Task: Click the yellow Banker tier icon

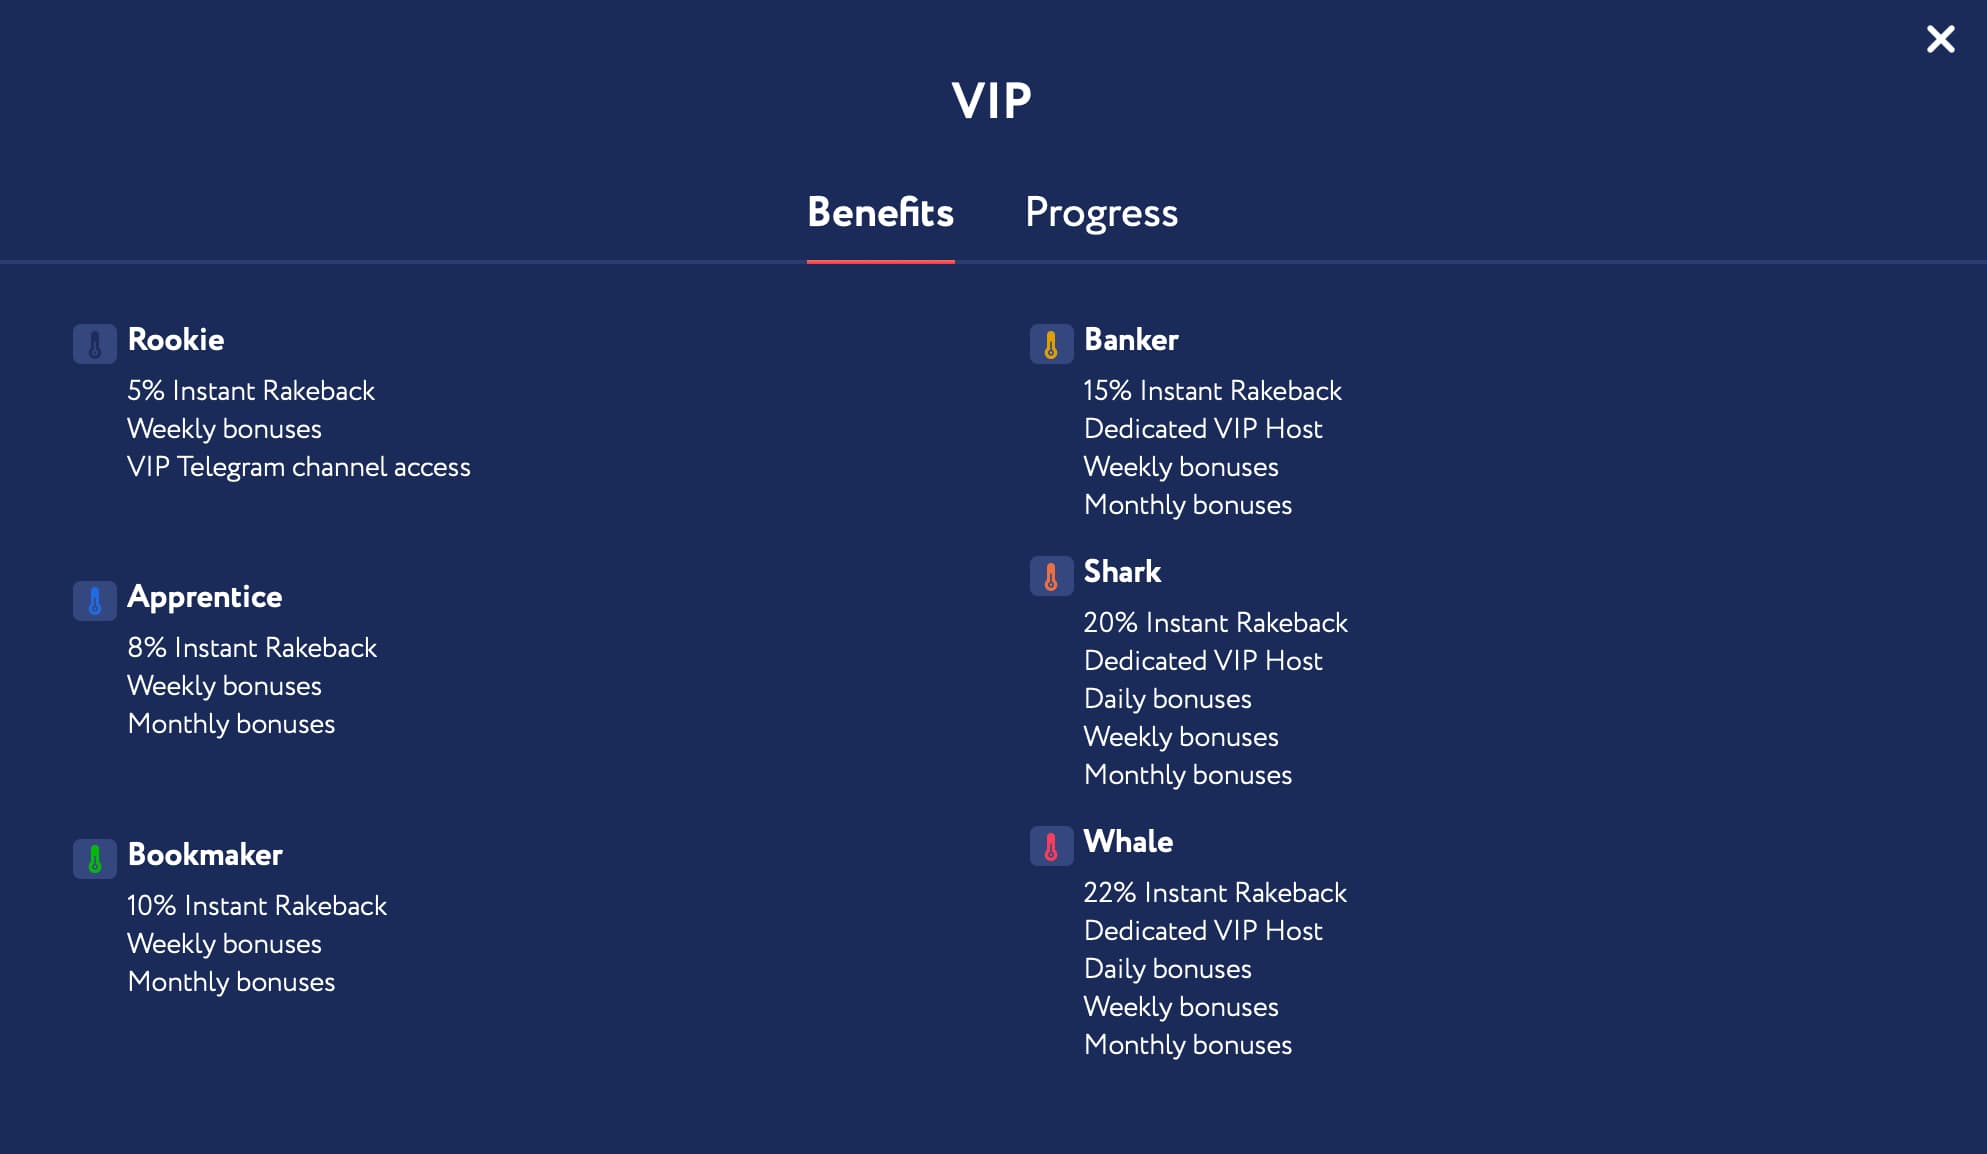Action: (1051, 344)
